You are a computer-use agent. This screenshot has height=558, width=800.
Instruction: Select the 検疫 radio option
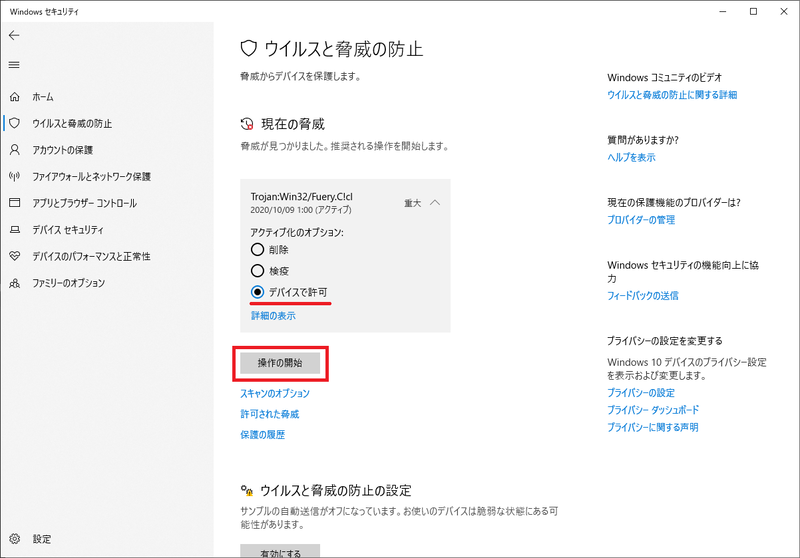[257, 271]
